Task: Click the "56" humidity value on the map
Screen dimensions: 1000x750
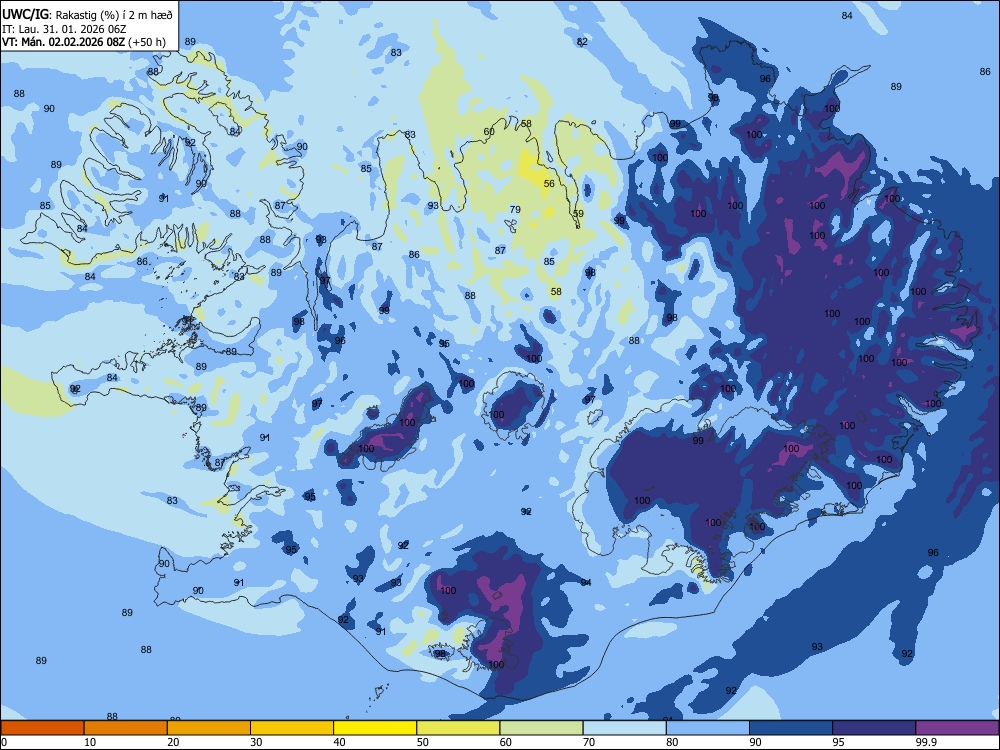Action: [549, 184]
